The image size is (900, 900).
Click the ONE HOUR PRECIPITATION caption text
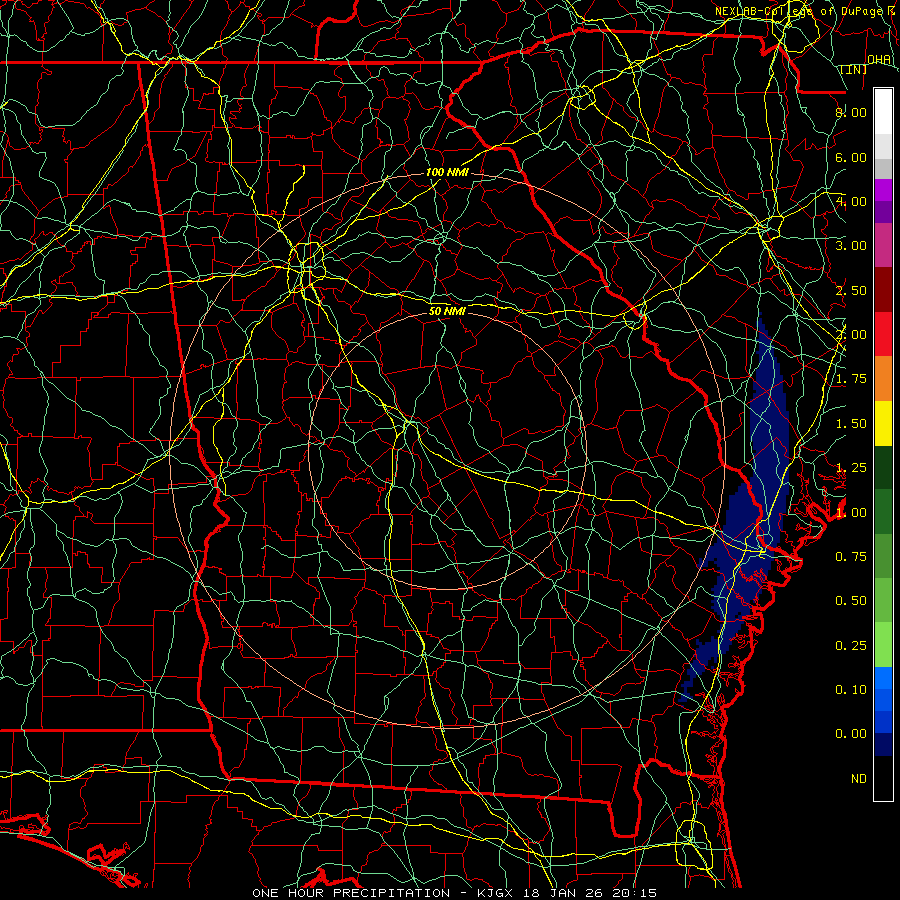pyautogui.click(x=455, y=893)
